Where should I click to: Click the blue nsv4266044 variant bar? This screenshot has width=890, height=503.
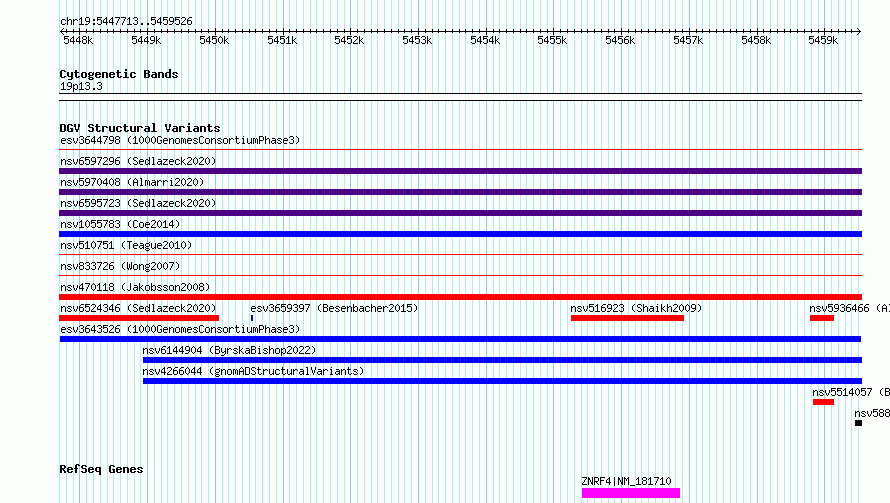point(502,381)
